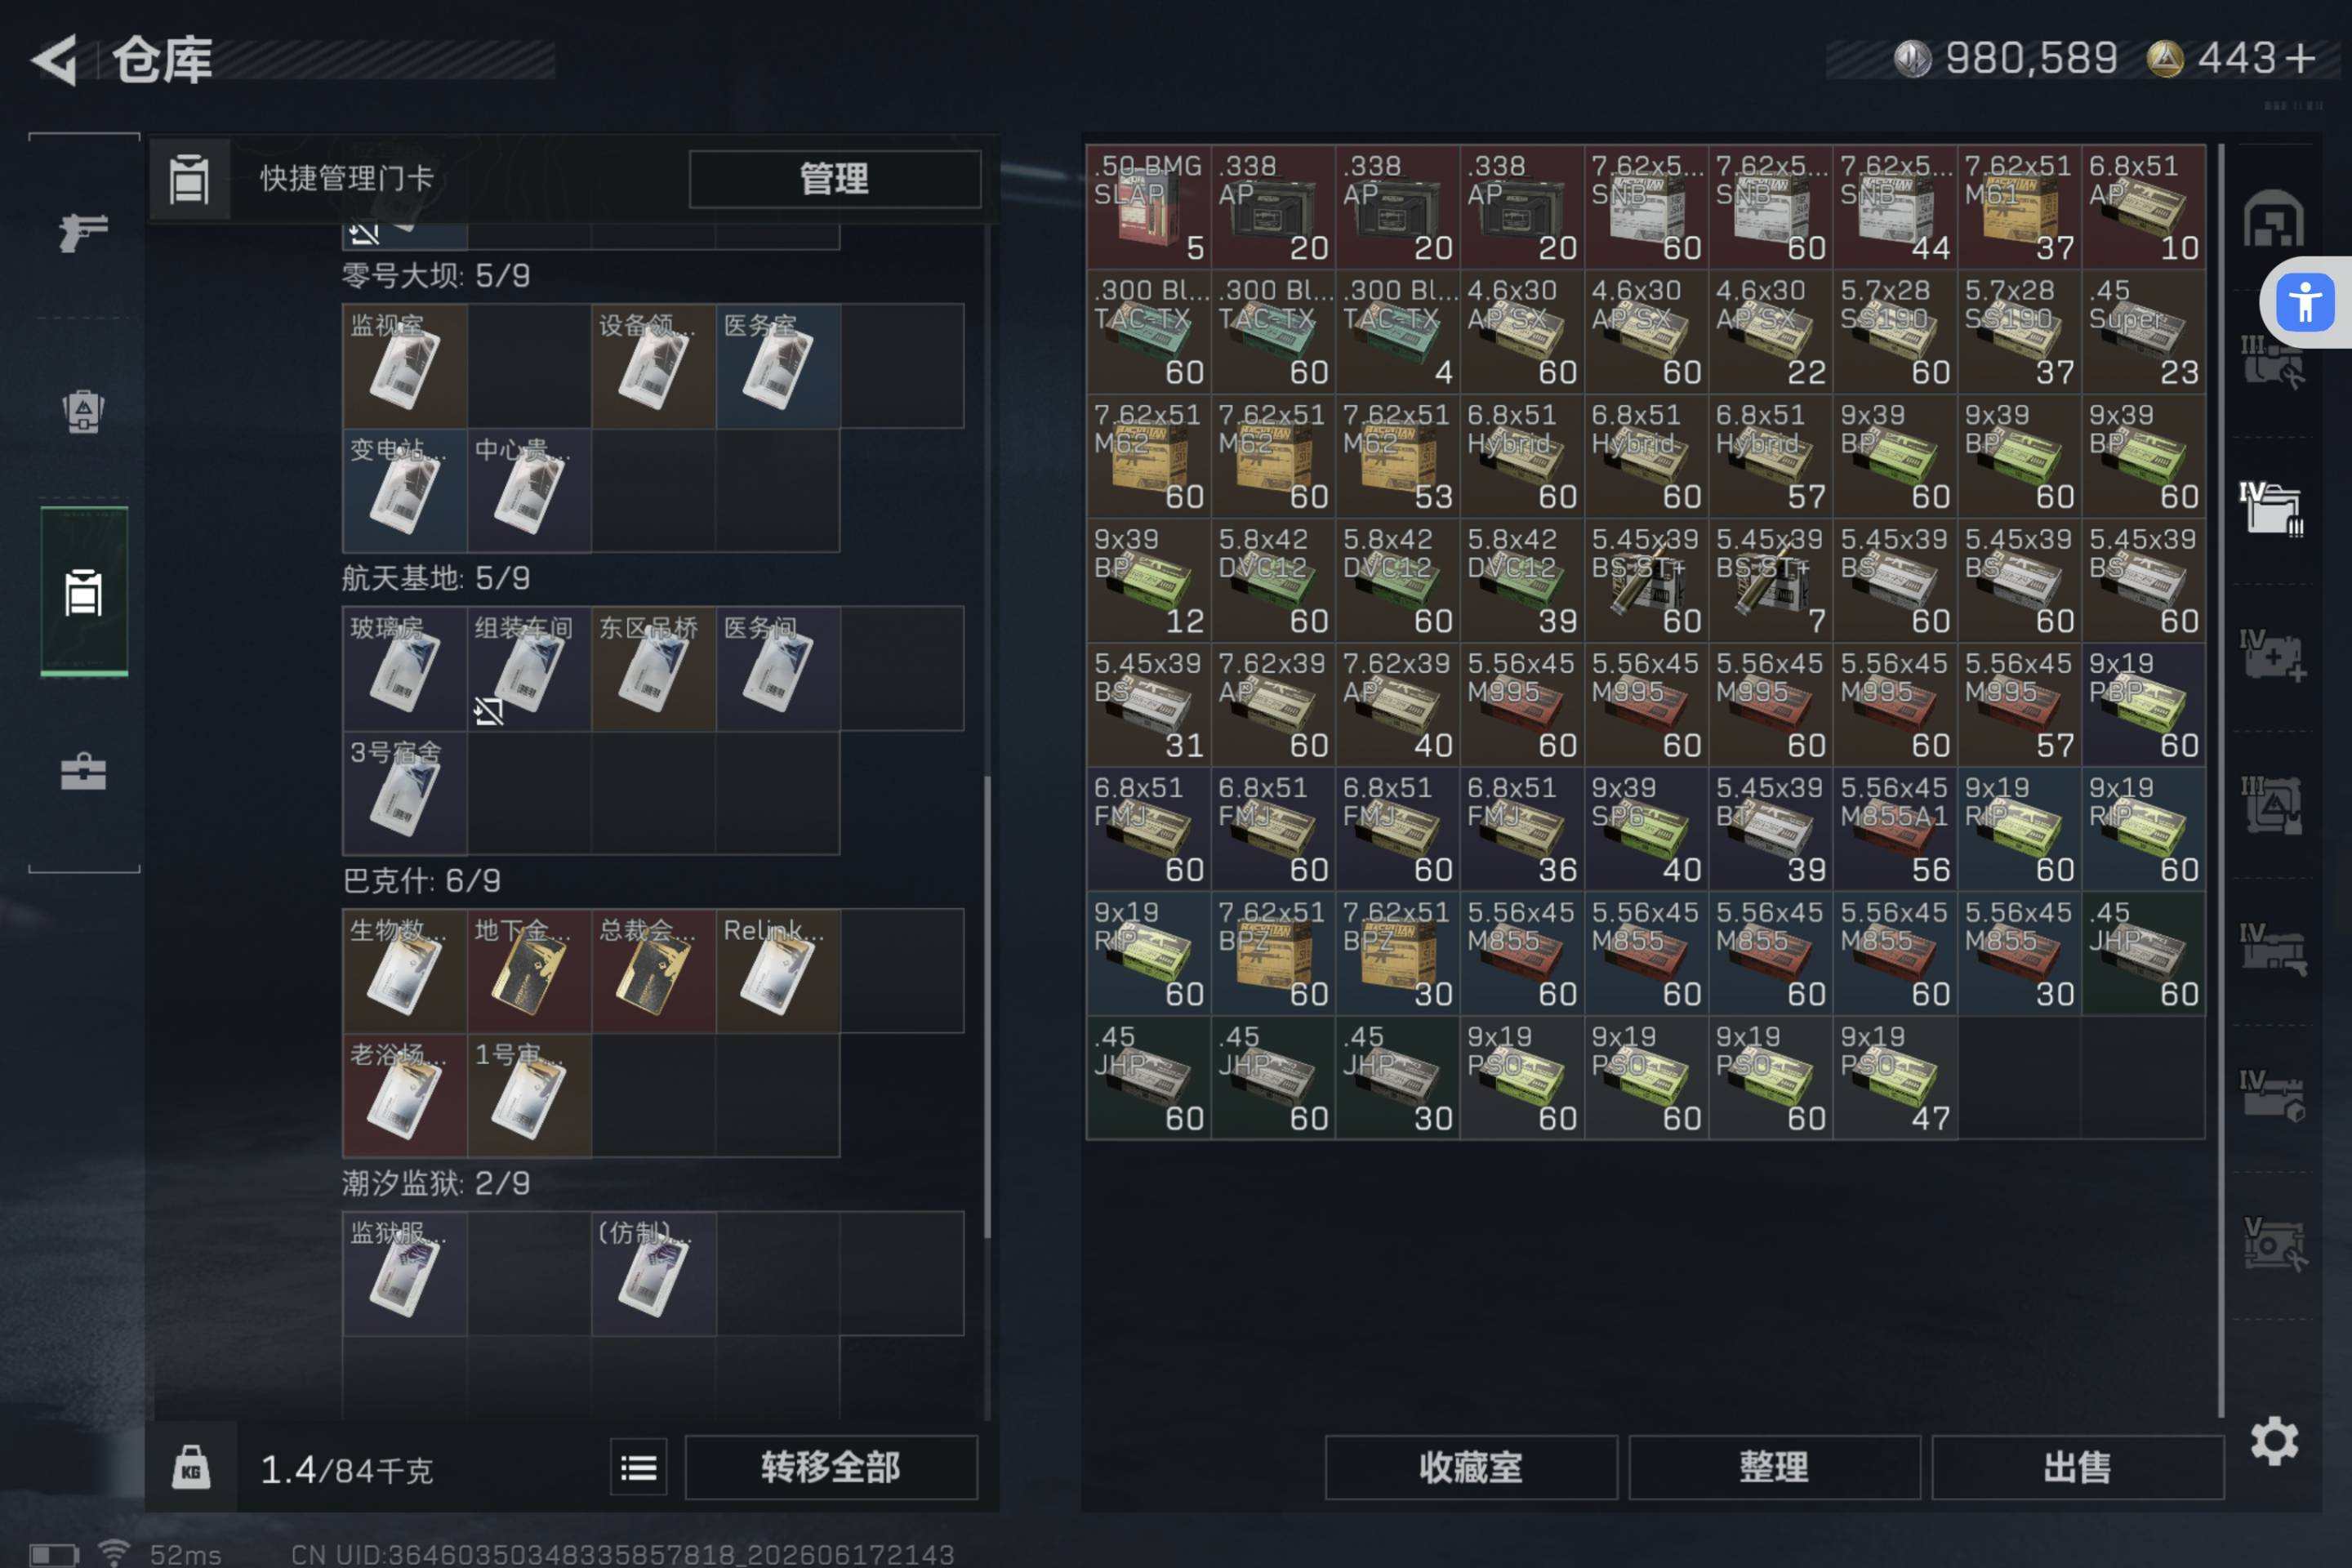
Task: Select the 设备领... keycard
Action: pyautogui.click(x=653, y=366)
